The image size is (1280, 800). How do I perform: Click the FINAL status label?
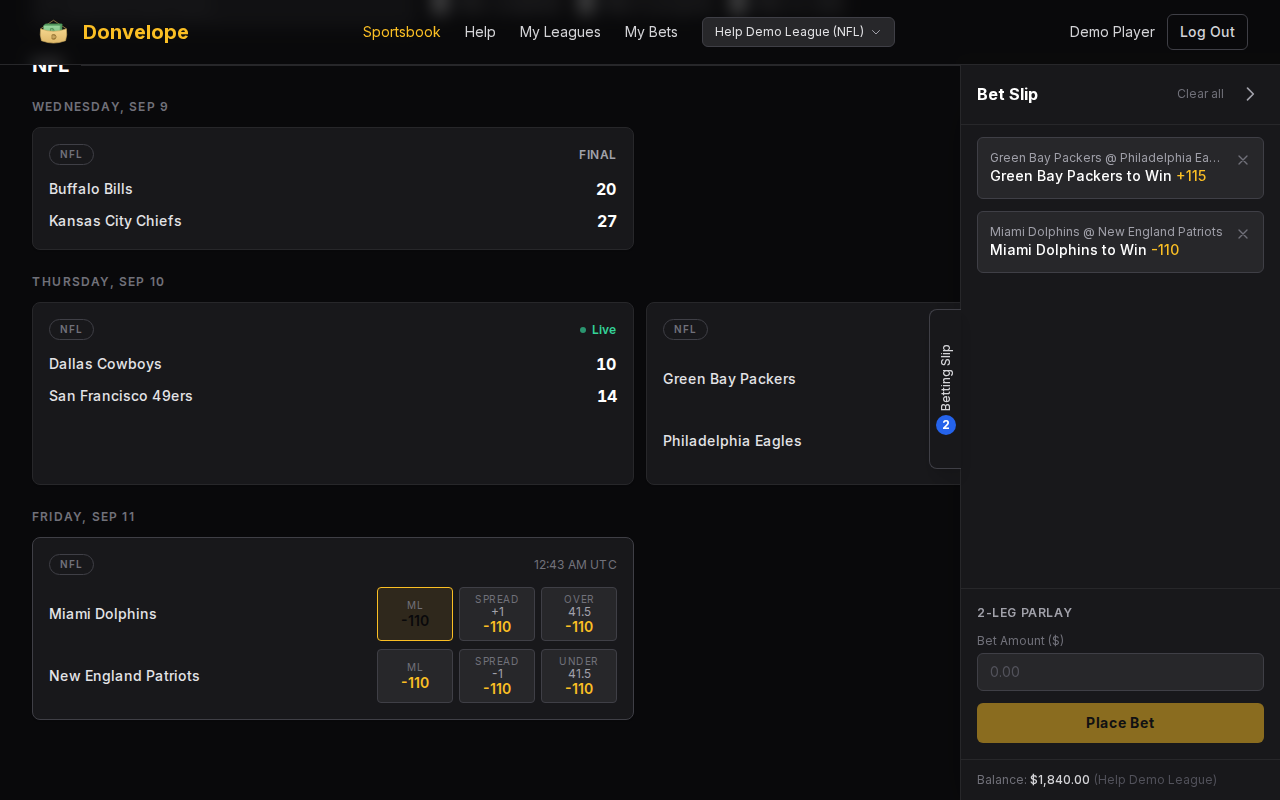coord(597,155)
